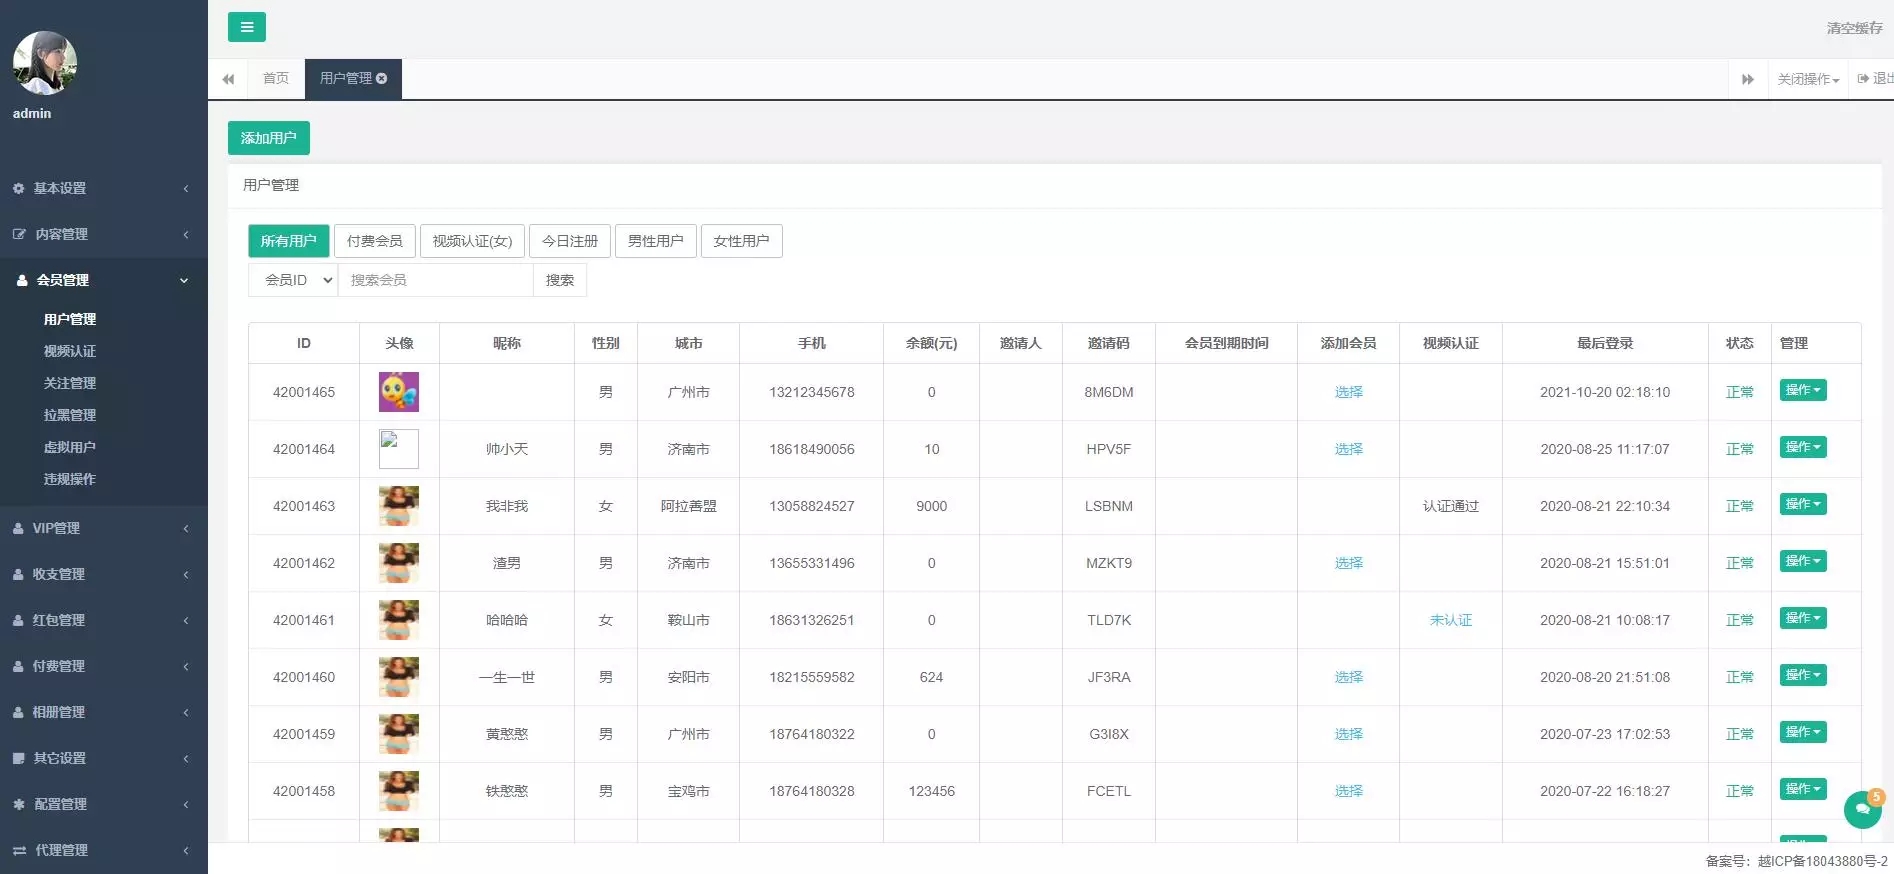The width and height of the screenshot is (1894, 874).
Task: Open the 会员ID search type dropdown
Action: click(293, 280)
